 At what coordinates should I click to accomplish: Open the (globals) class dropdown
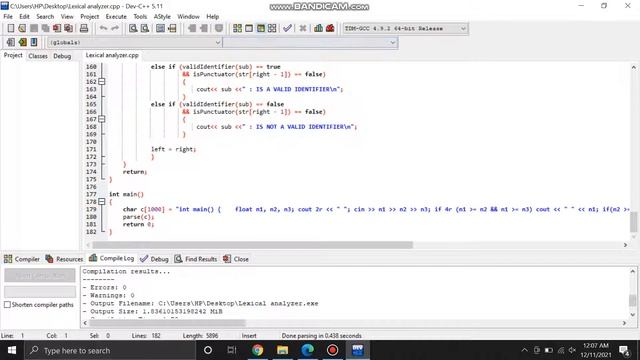click(x=134, y=42)
